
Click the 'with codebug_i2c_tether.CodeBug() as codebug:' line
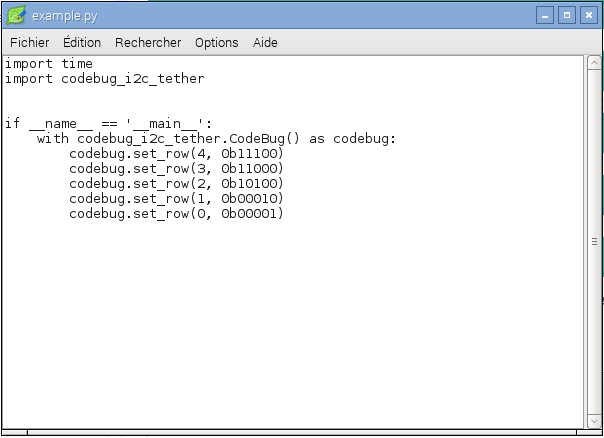(216, 139)
